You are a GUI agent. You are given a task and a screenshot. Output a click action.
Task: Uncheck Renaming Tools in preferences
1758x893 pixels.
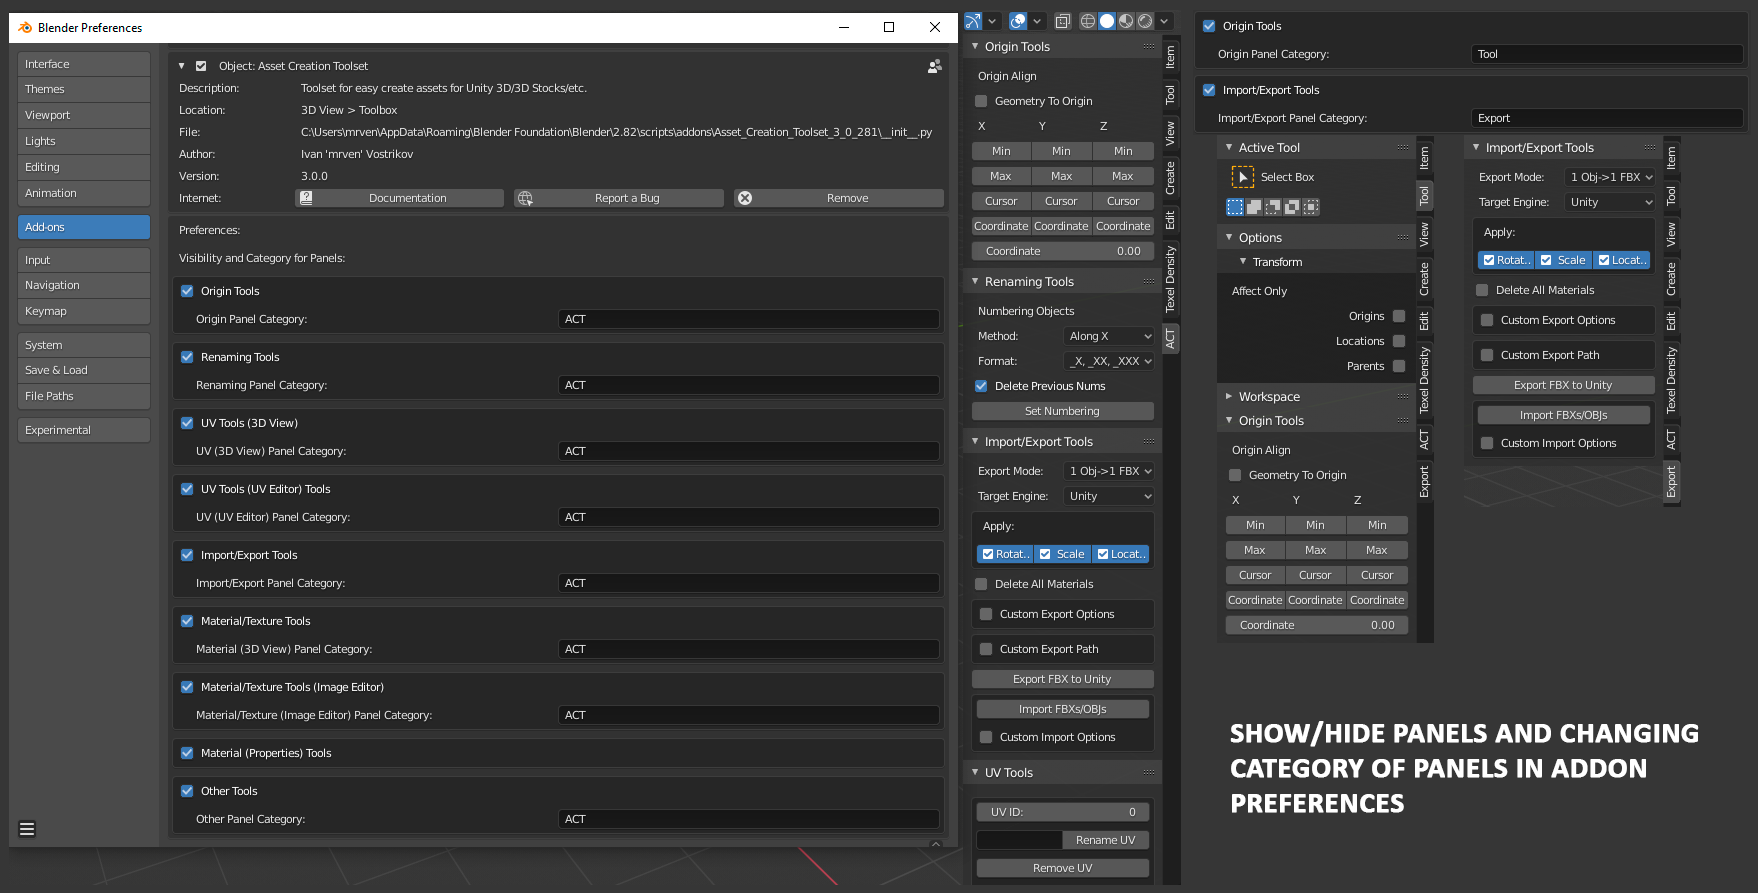187,357
